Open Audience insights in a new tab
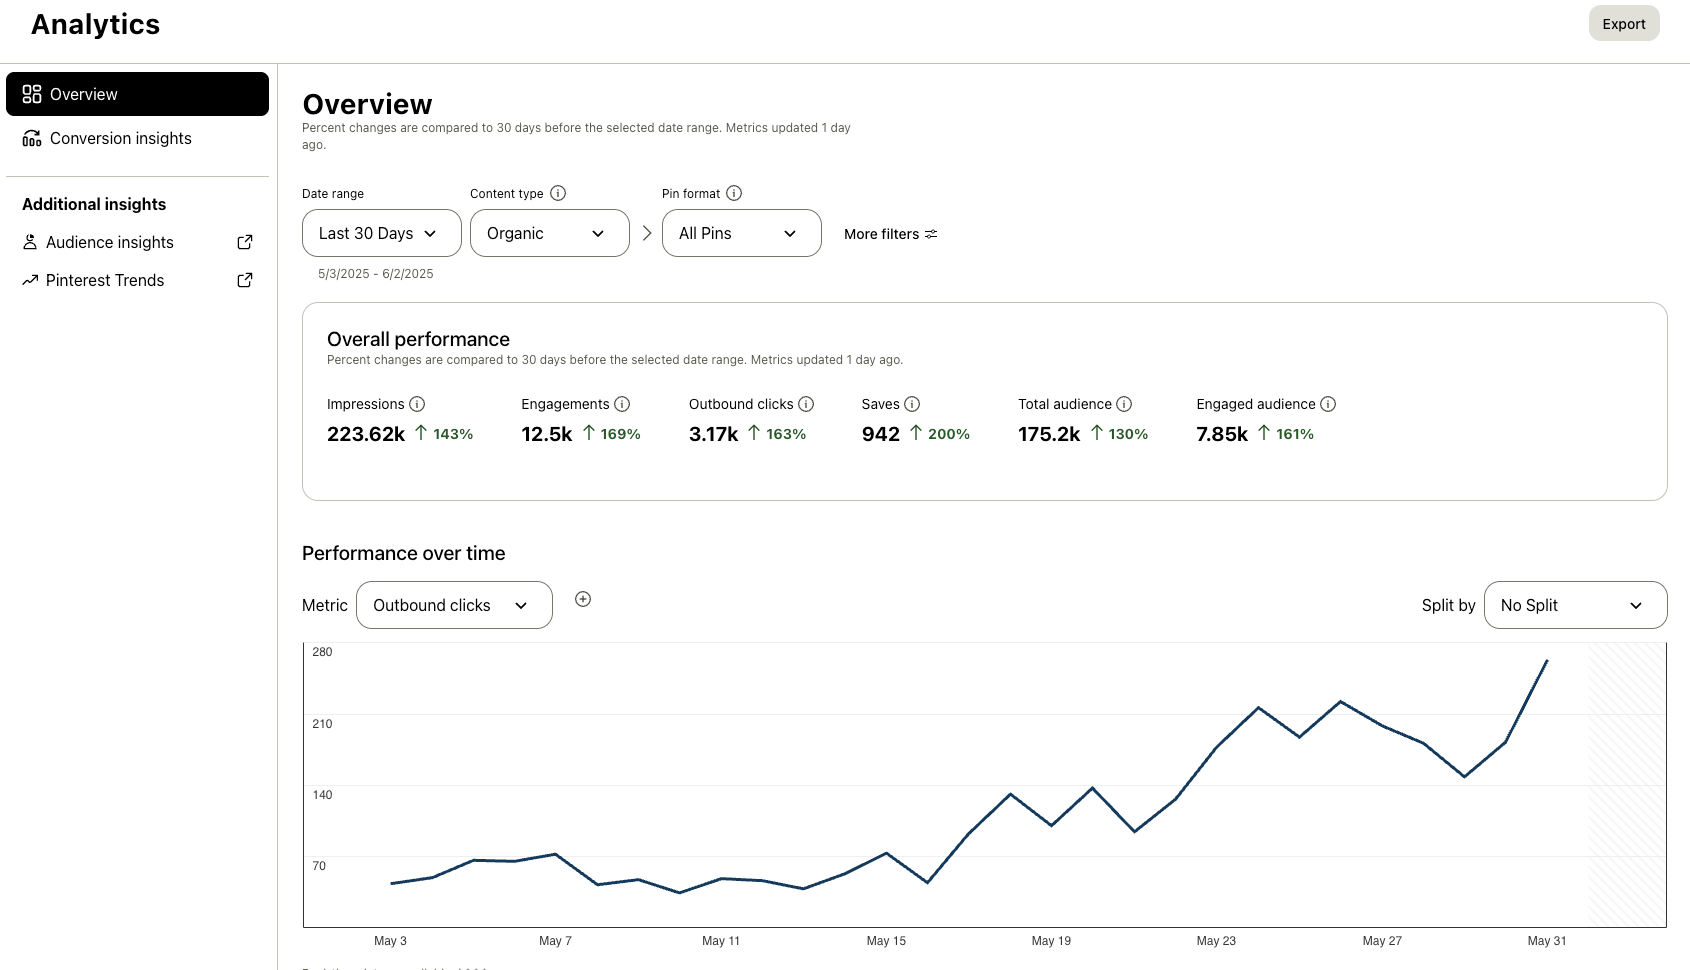 (x=244, y=242)
